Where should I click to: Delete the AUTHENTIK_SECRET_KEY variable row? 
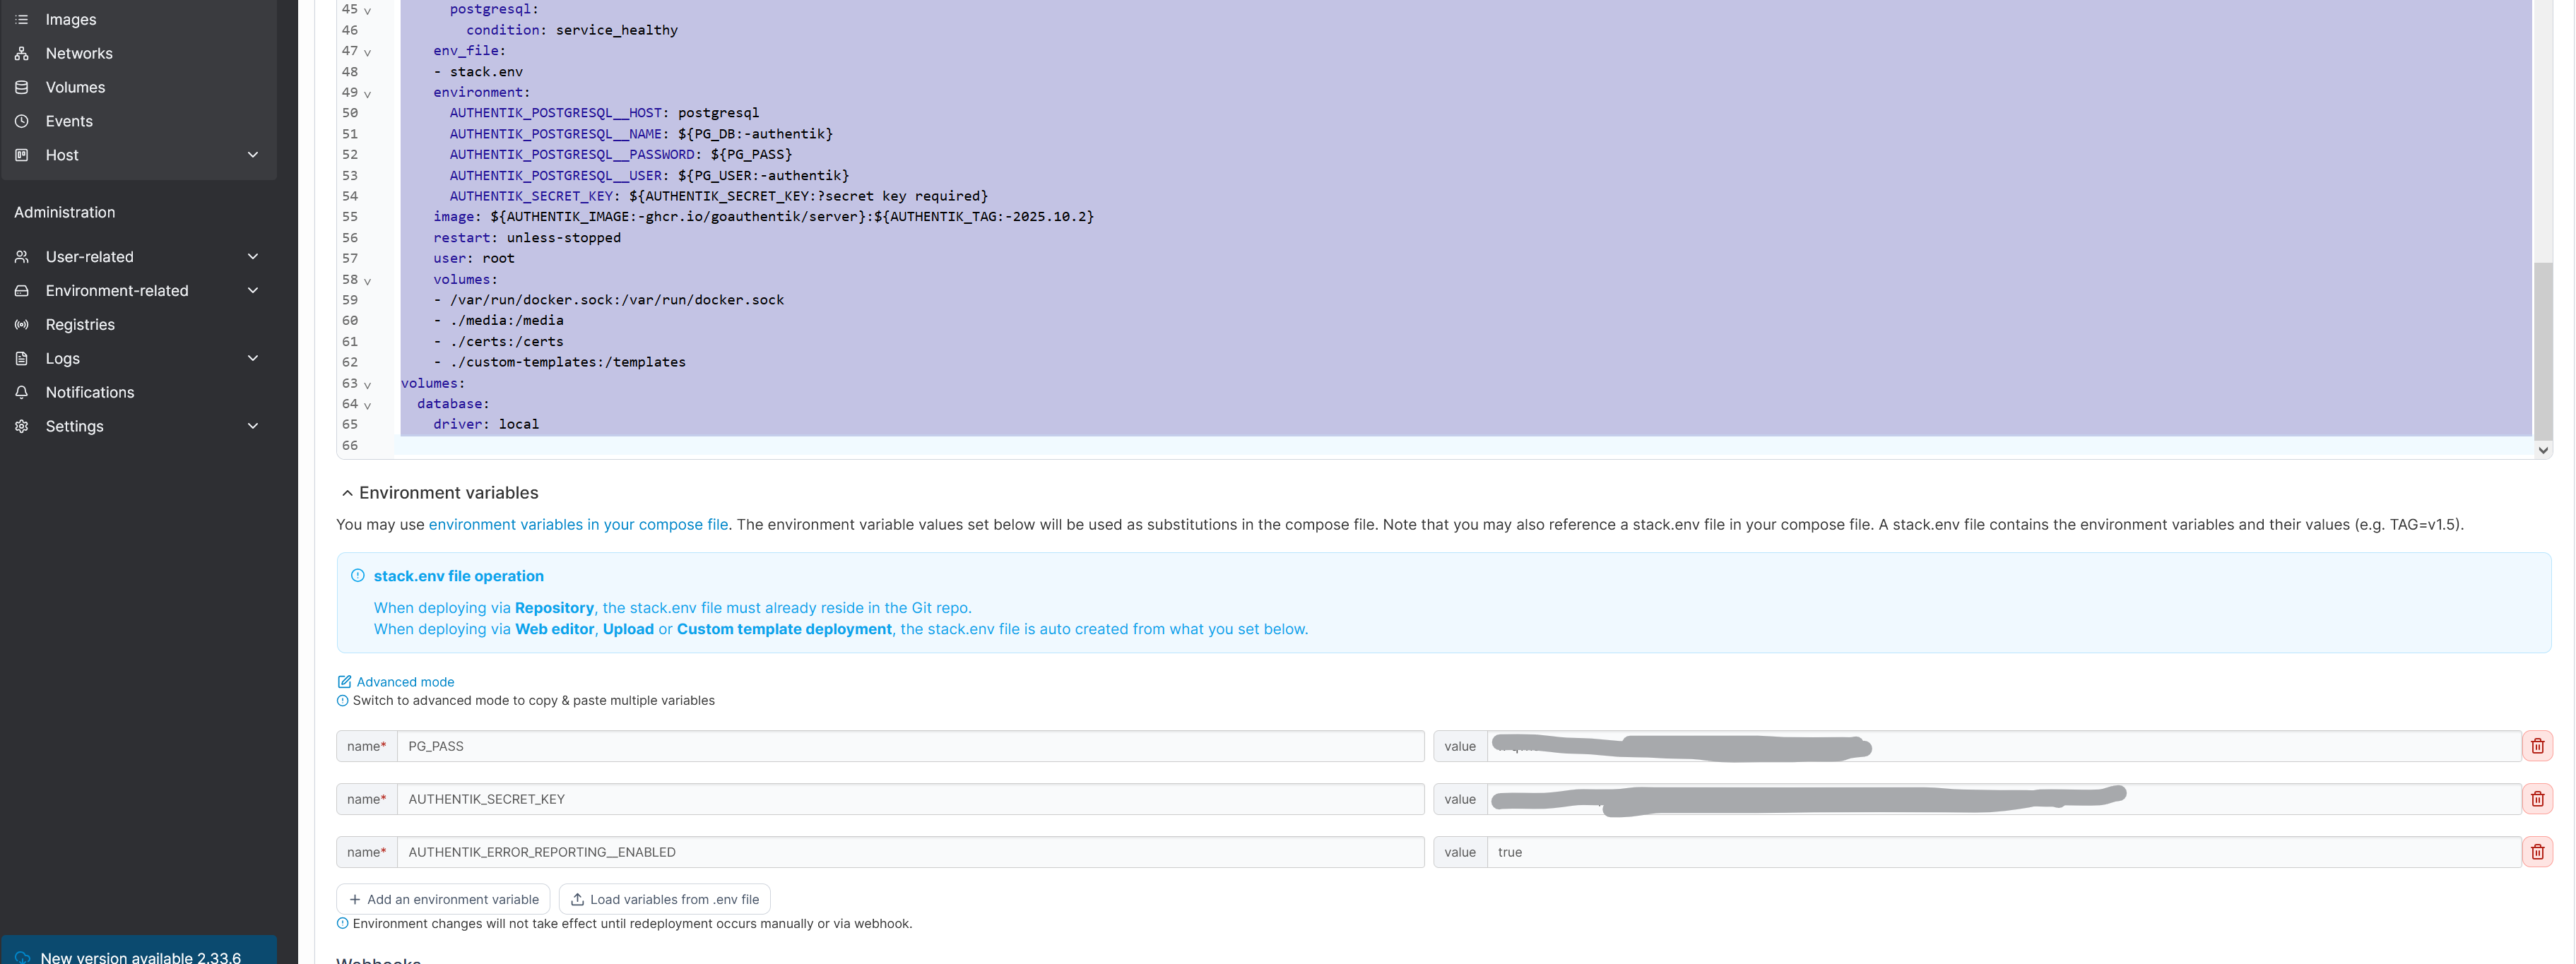(2537, 799)
